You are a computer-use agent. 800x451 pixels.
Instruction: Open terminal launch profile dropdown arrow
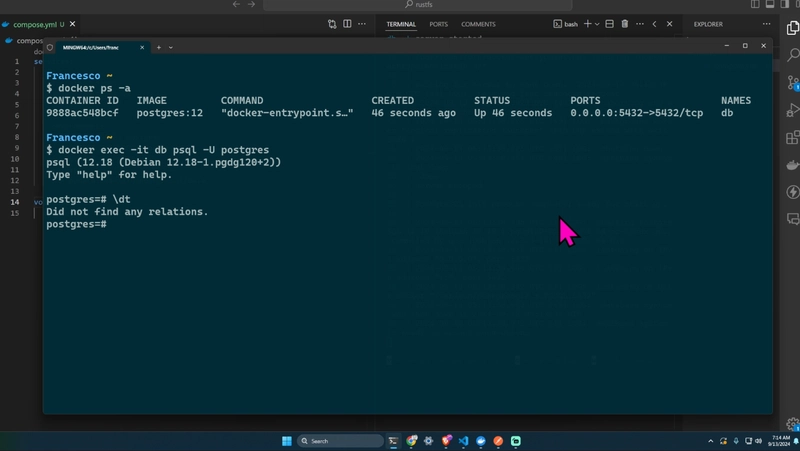pos(597,24)
